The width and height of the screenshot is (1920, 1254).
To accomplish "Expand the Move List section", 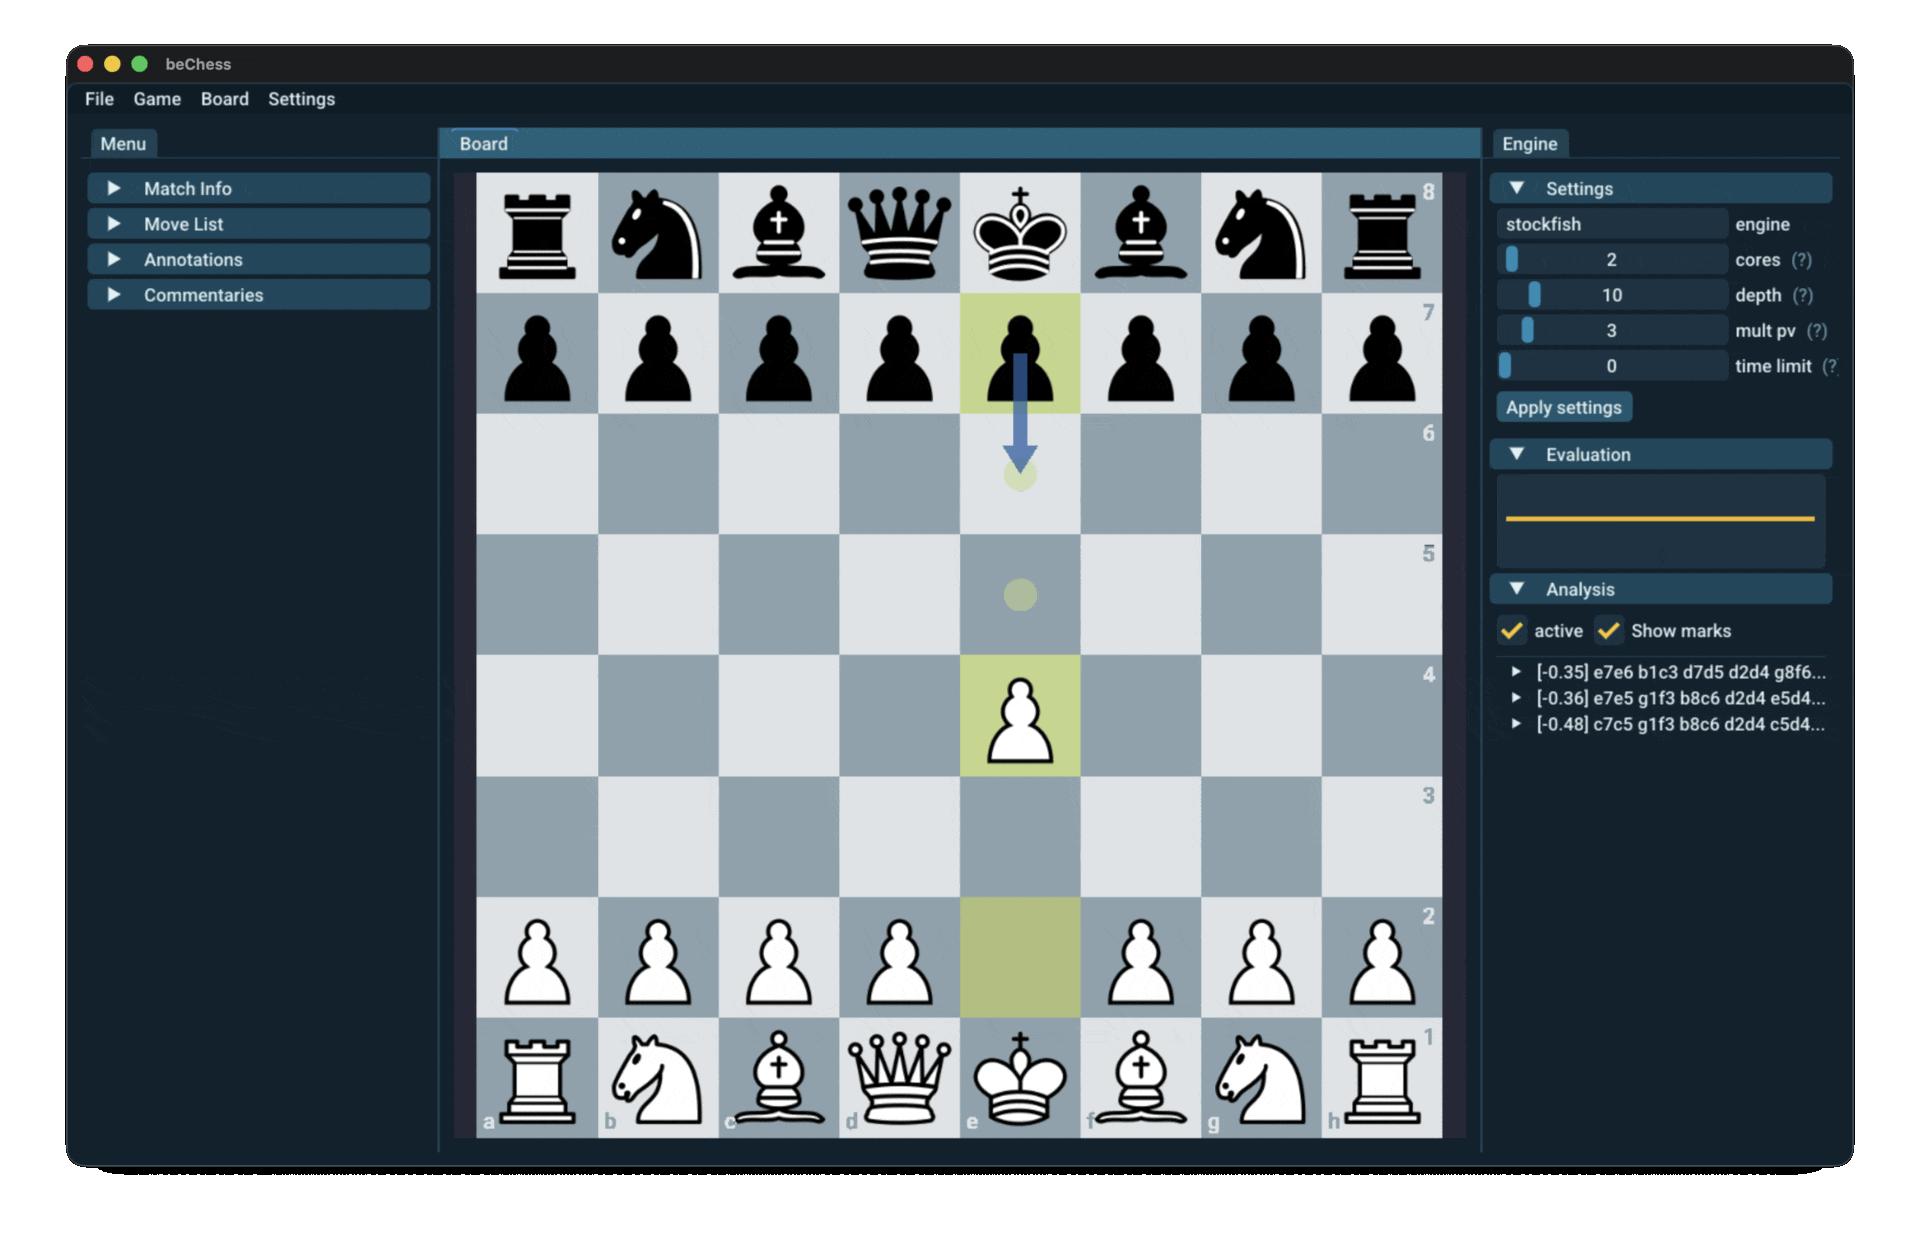I will click(x=258, y=224).
